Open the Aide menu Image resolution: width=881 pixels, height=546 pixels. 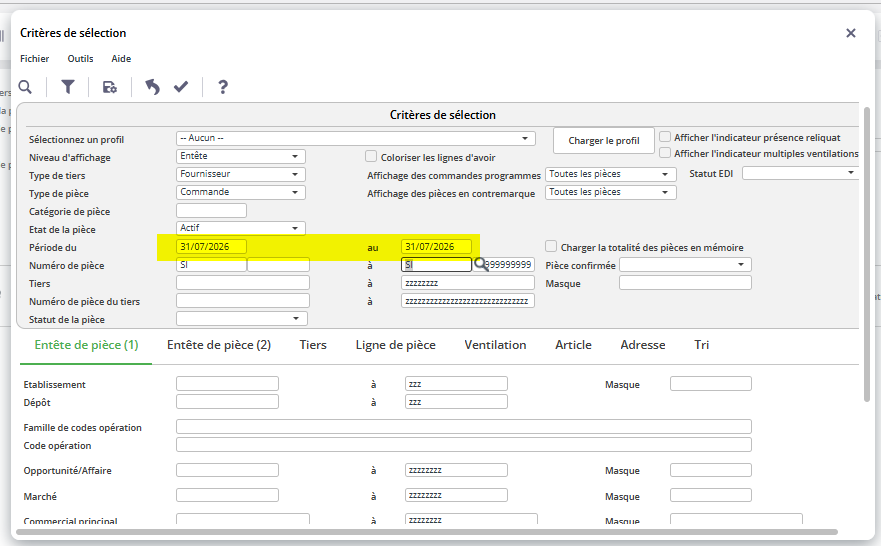[121, 58]
